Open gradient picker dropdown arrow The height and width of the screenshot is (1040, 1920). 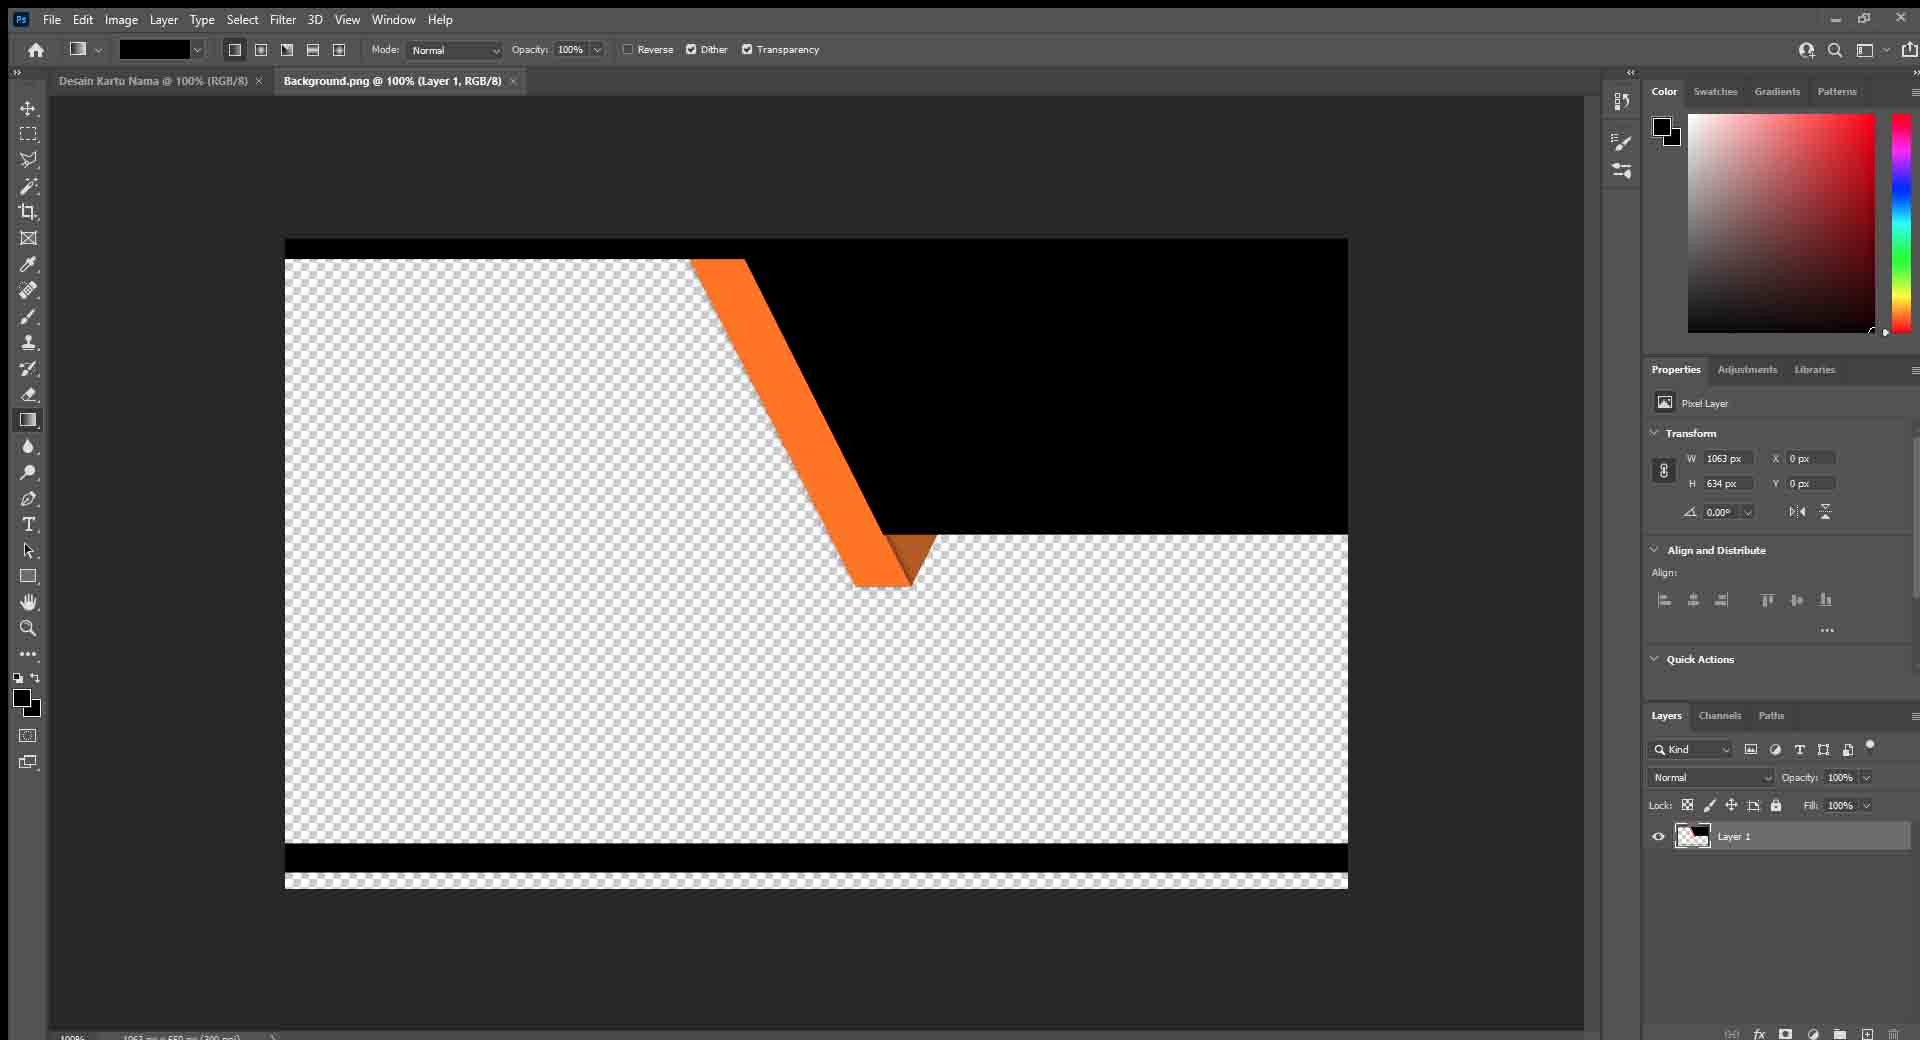point(197,50)
